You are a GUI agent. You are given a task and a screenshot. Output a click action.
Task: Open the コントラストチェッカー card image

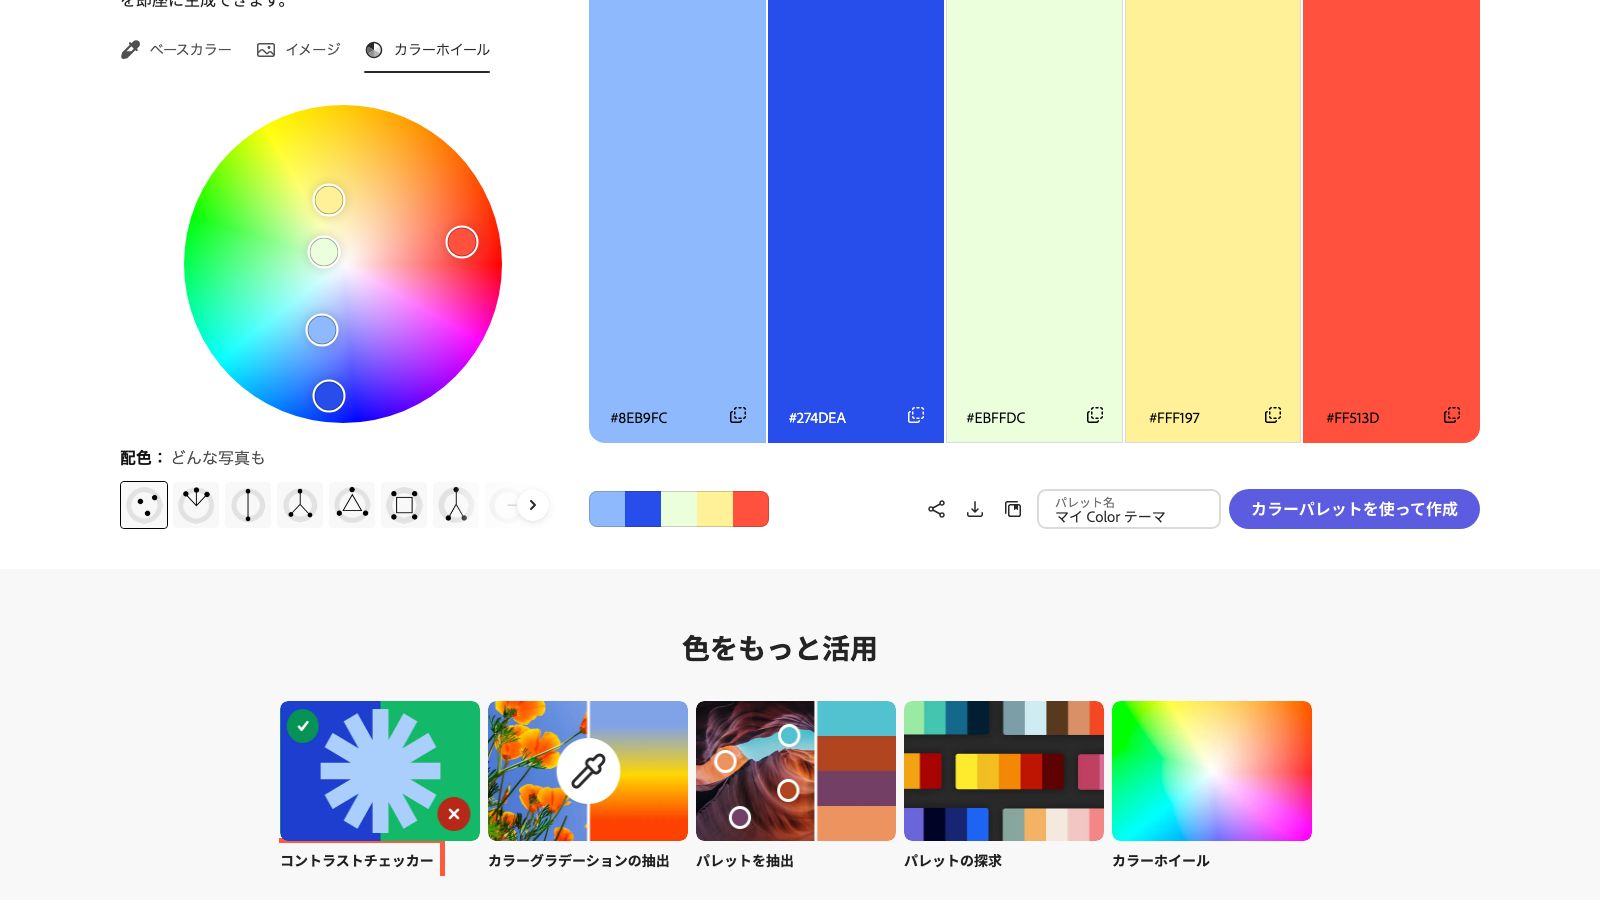click(380, 771)
